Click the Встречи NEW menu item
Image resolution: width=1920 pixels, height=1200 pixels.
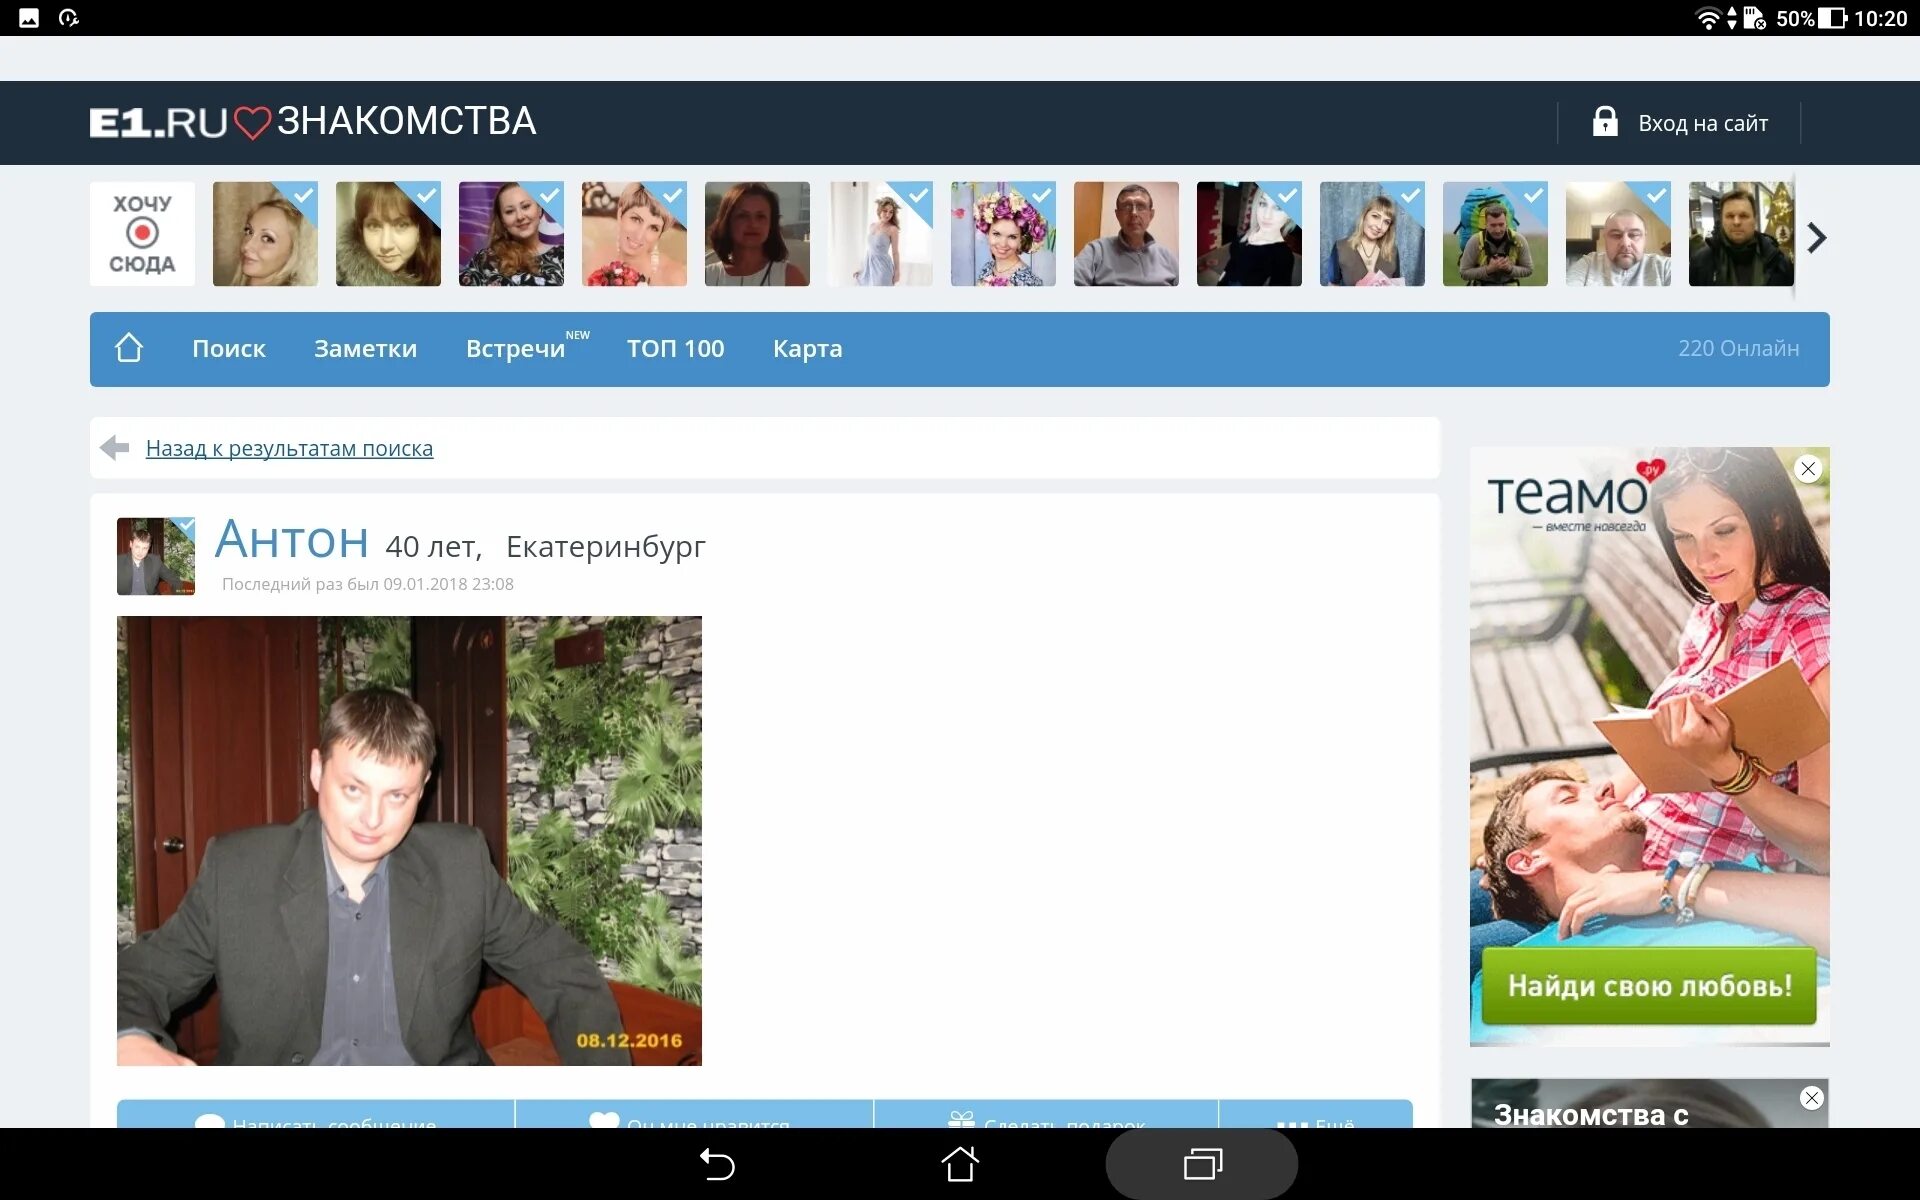coord(523,348)
